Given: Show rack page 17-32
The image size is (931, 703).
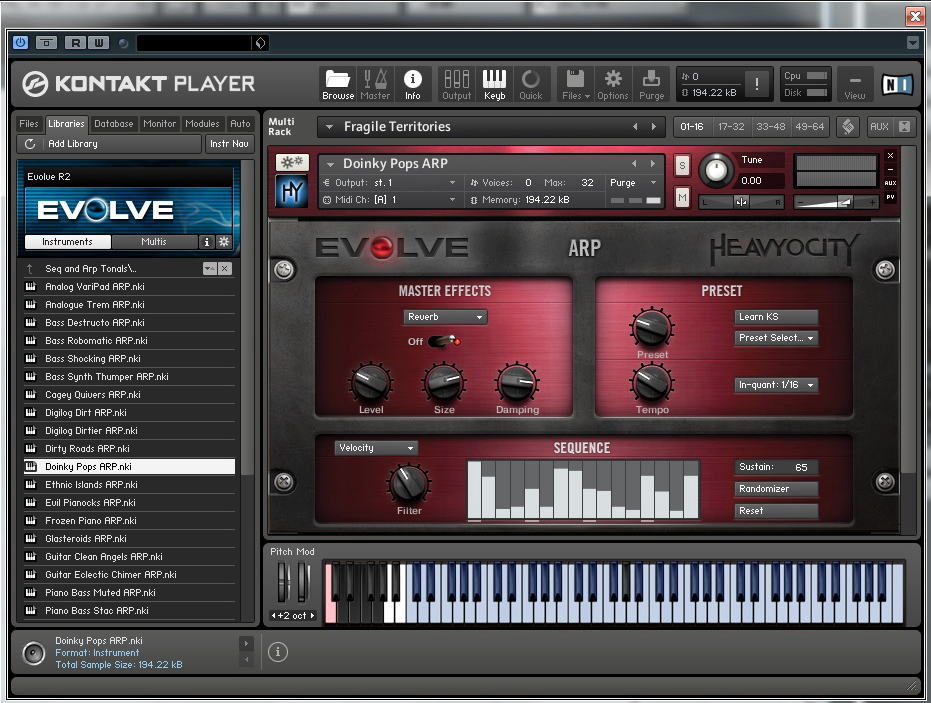Looking at the screenshot, I should 730,126.
